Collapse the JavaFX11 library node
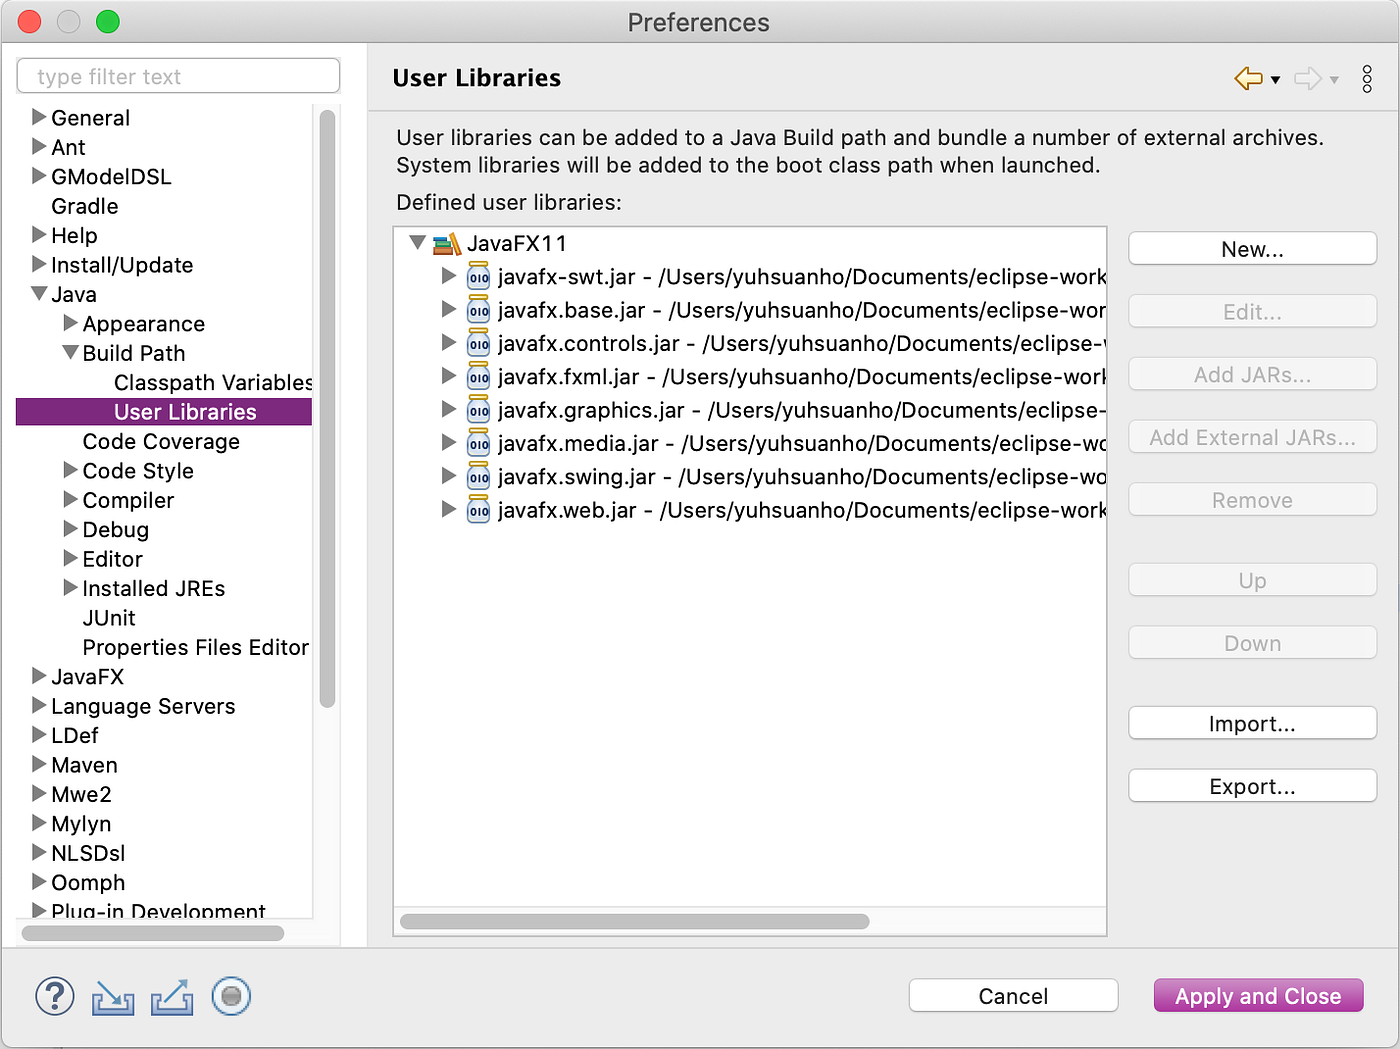 click(418, 242)
